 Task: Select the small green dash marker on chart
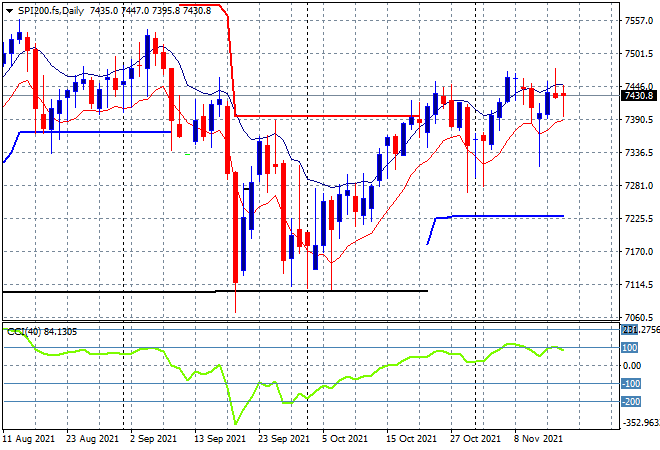188,154
